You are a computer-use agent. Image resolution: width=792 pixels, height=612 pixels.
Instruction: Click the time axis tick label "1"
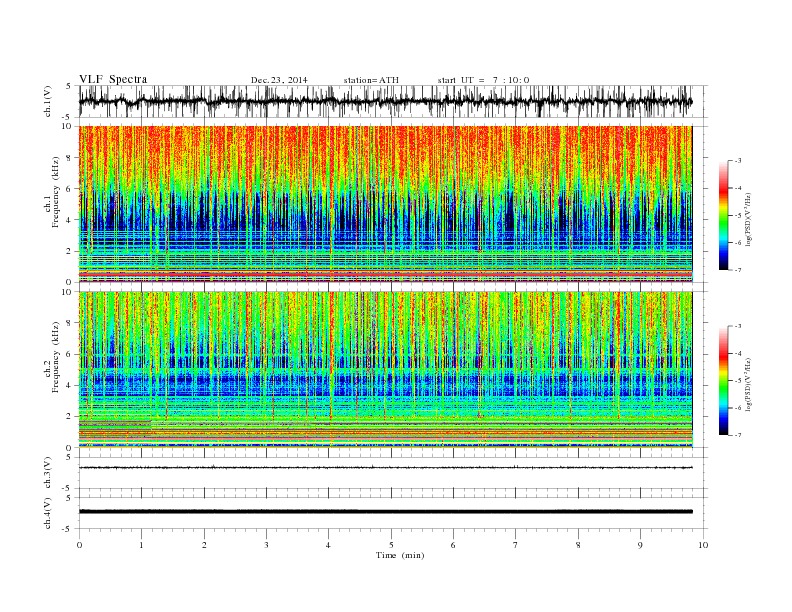tap(141, 545)
